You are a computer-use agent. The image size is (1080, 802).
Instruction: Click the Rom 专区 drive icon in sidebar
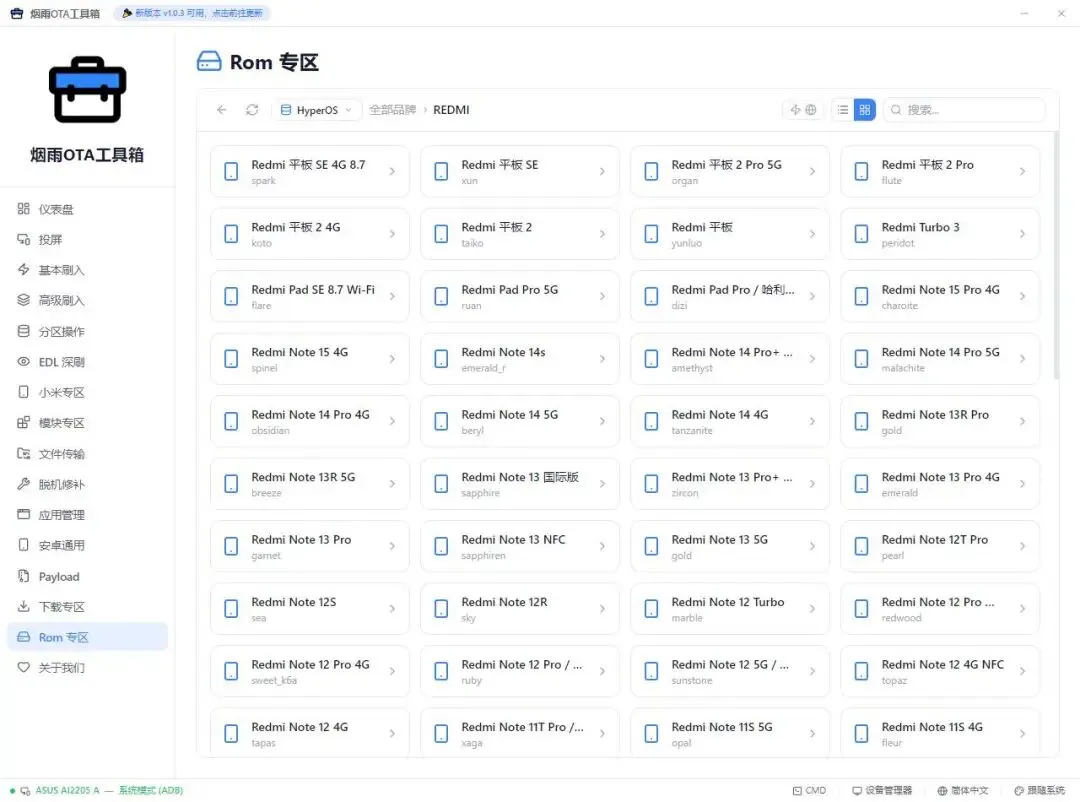pos(23,637)
